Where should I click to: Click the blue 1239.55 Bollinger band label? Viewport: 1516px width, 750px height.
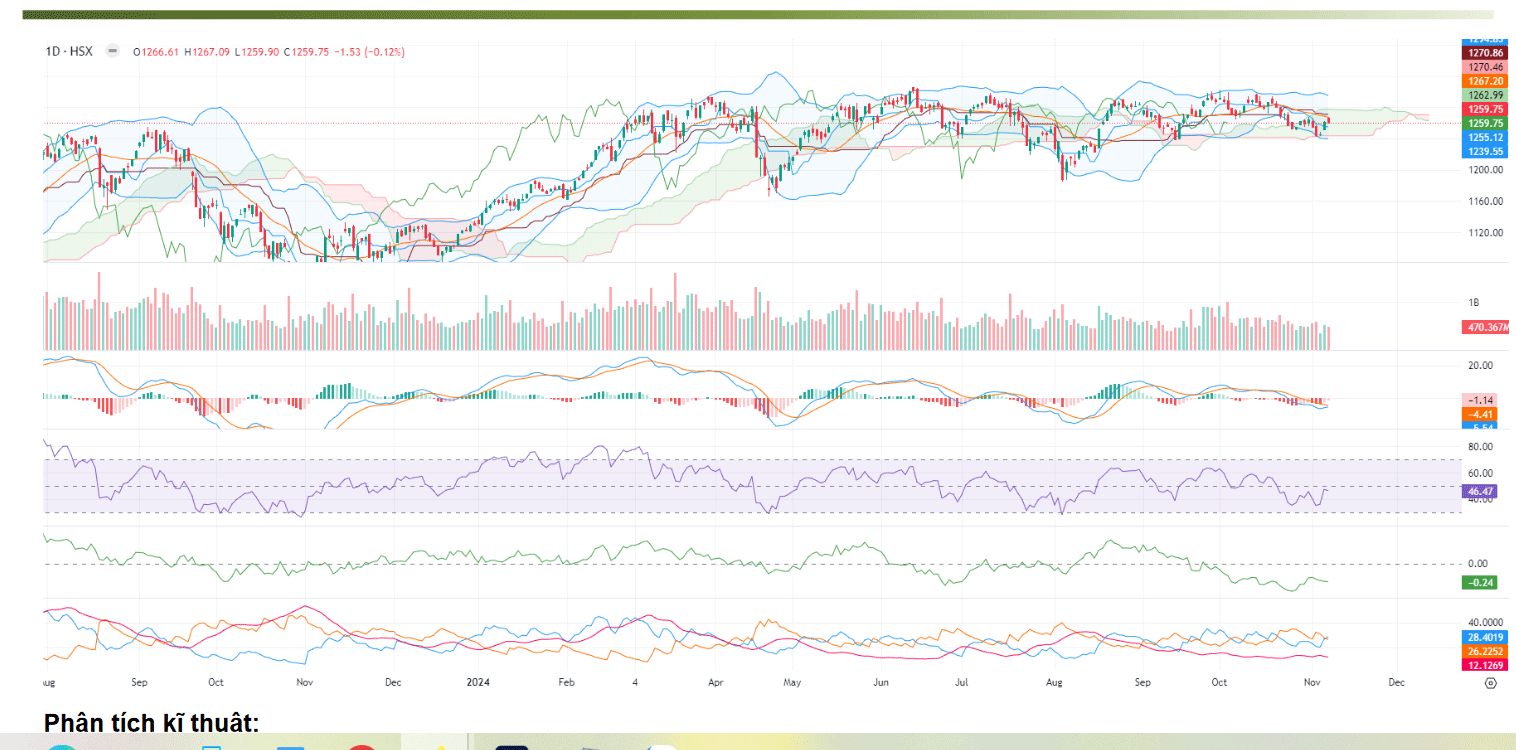[1485, 151]
